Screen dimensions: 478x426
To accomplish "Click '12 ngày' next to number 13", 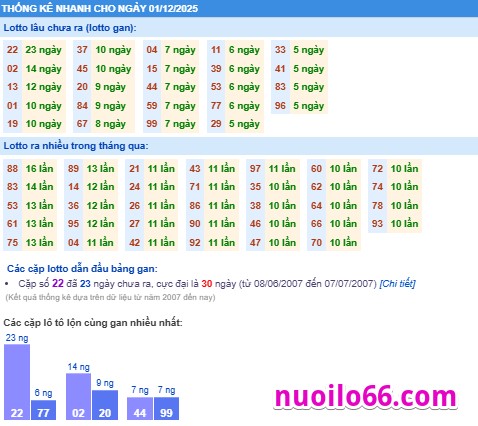I will (44, 87).
